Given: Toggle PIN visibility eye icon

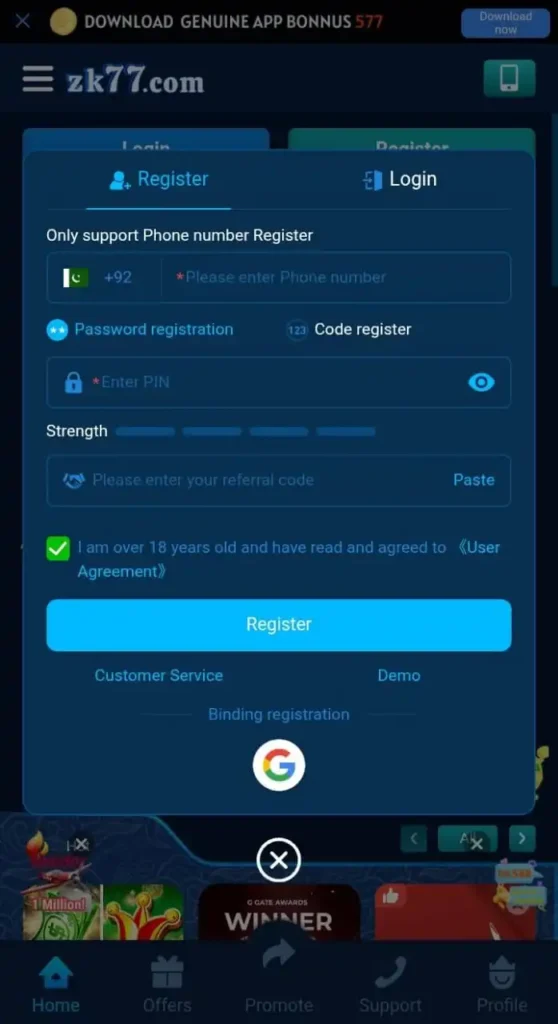Looking at the screenshot, I should [x=482, y=382].
